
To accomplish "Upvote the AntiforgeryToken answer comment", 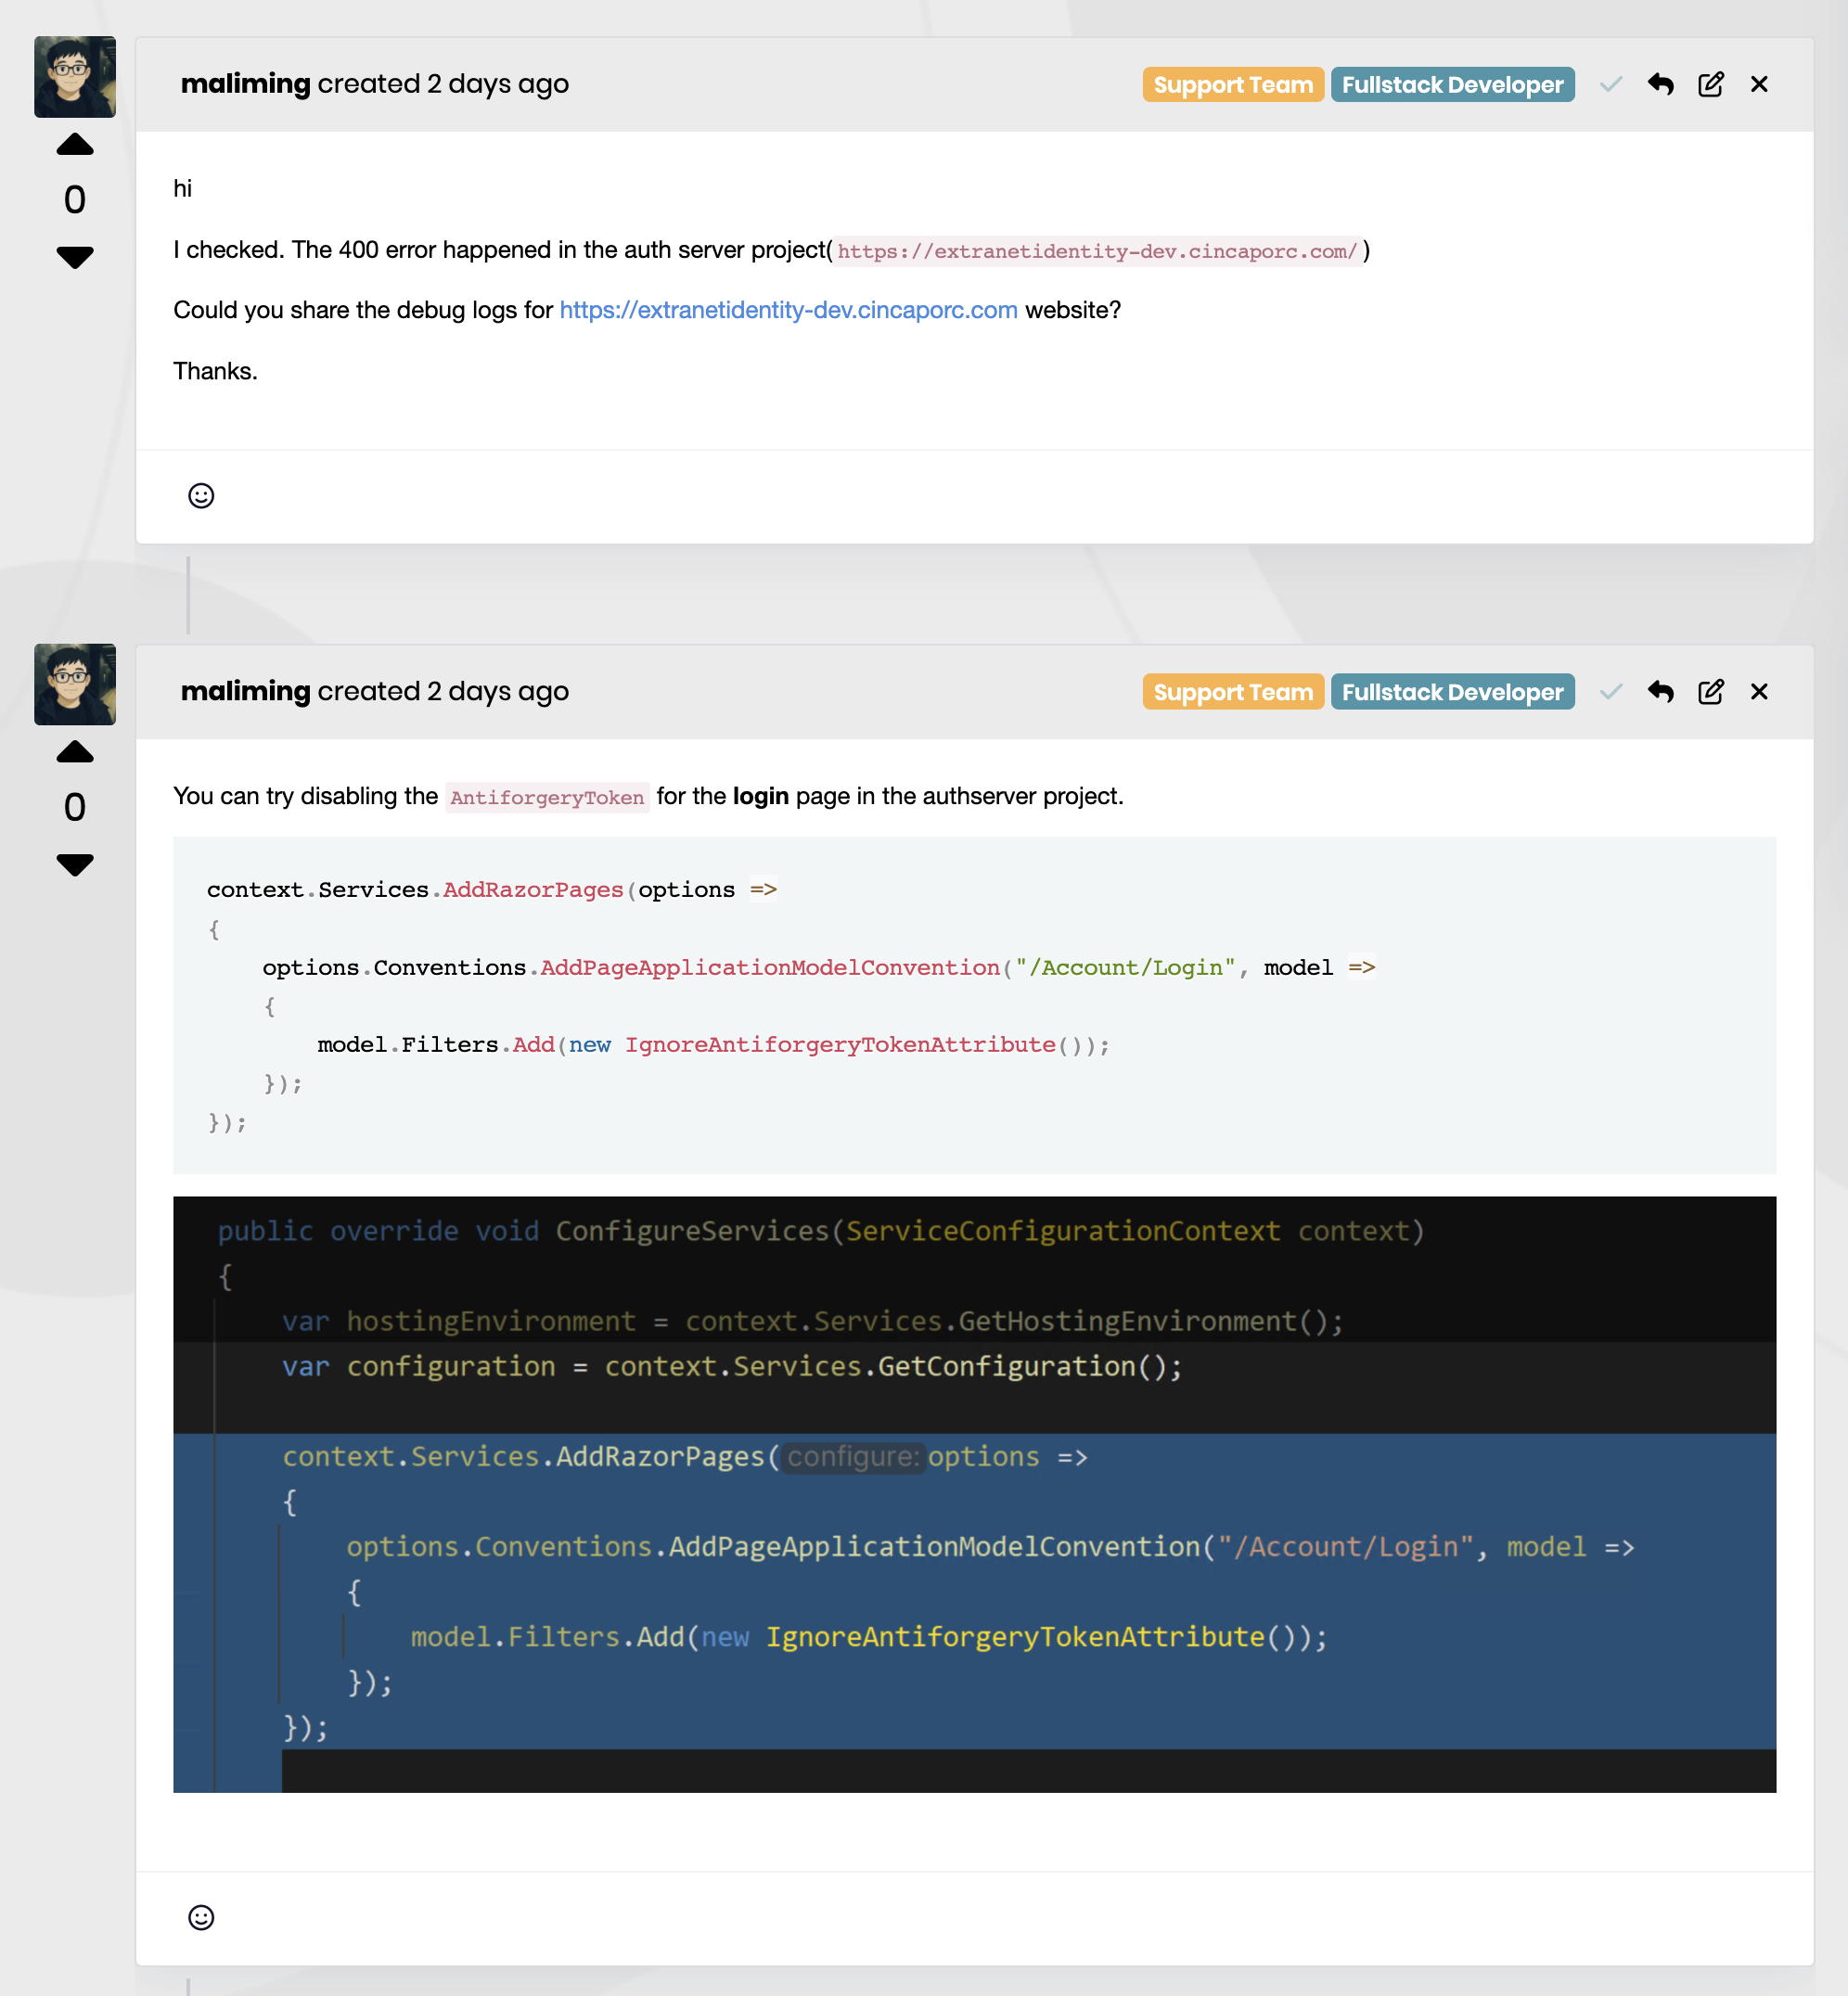I will 75,752.
